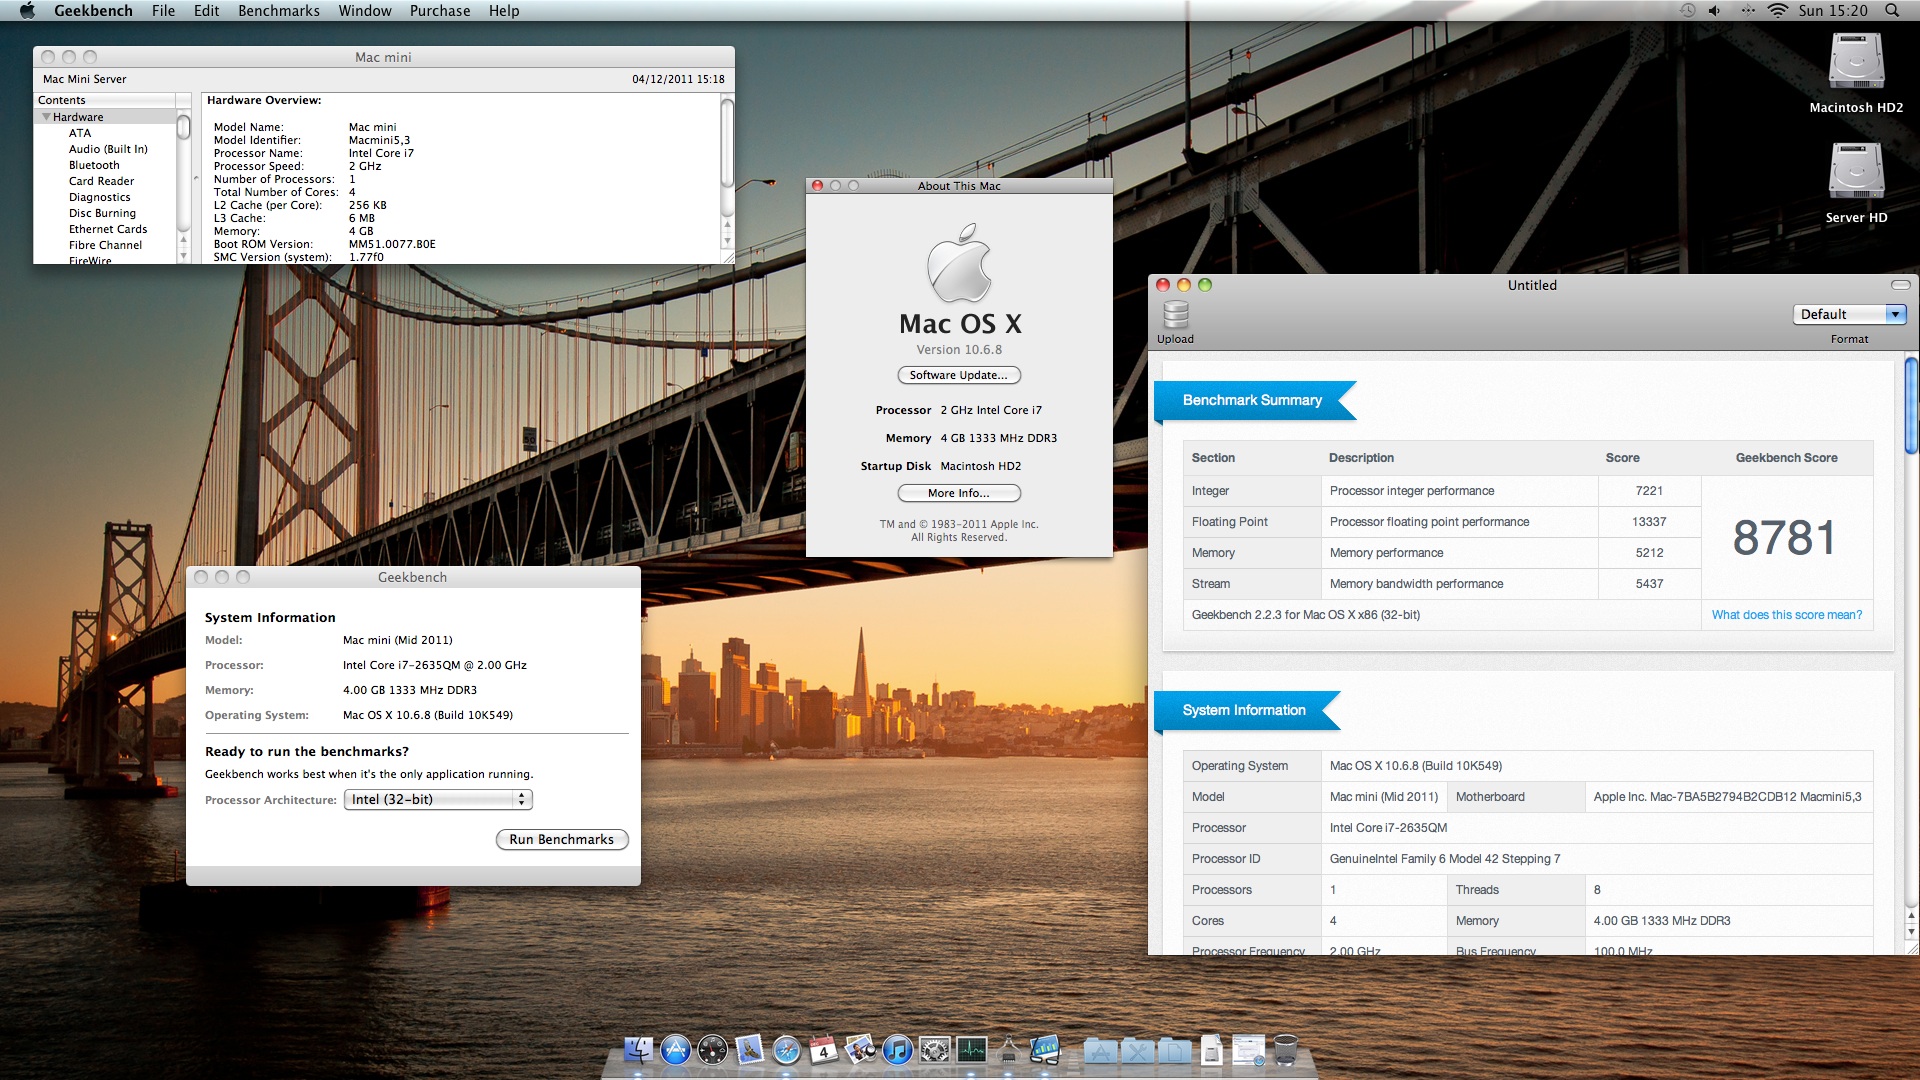Open the Macintosh HD2 drive icon
1920x1080 pixels.
click(1855, 63)
